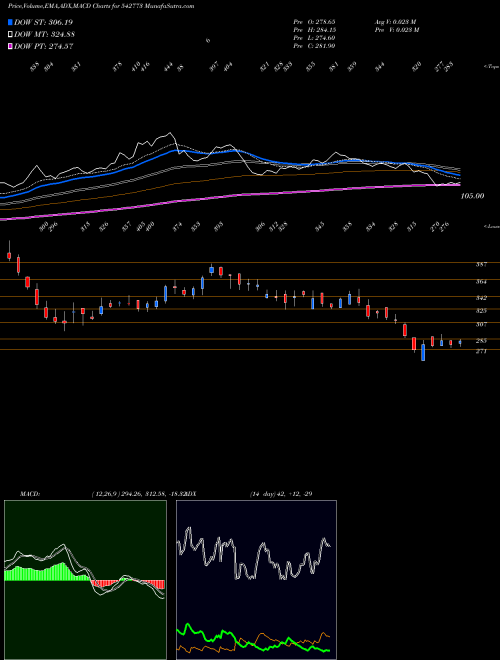Click the Pre V: 0.023 M value

[x=398, y=30]
